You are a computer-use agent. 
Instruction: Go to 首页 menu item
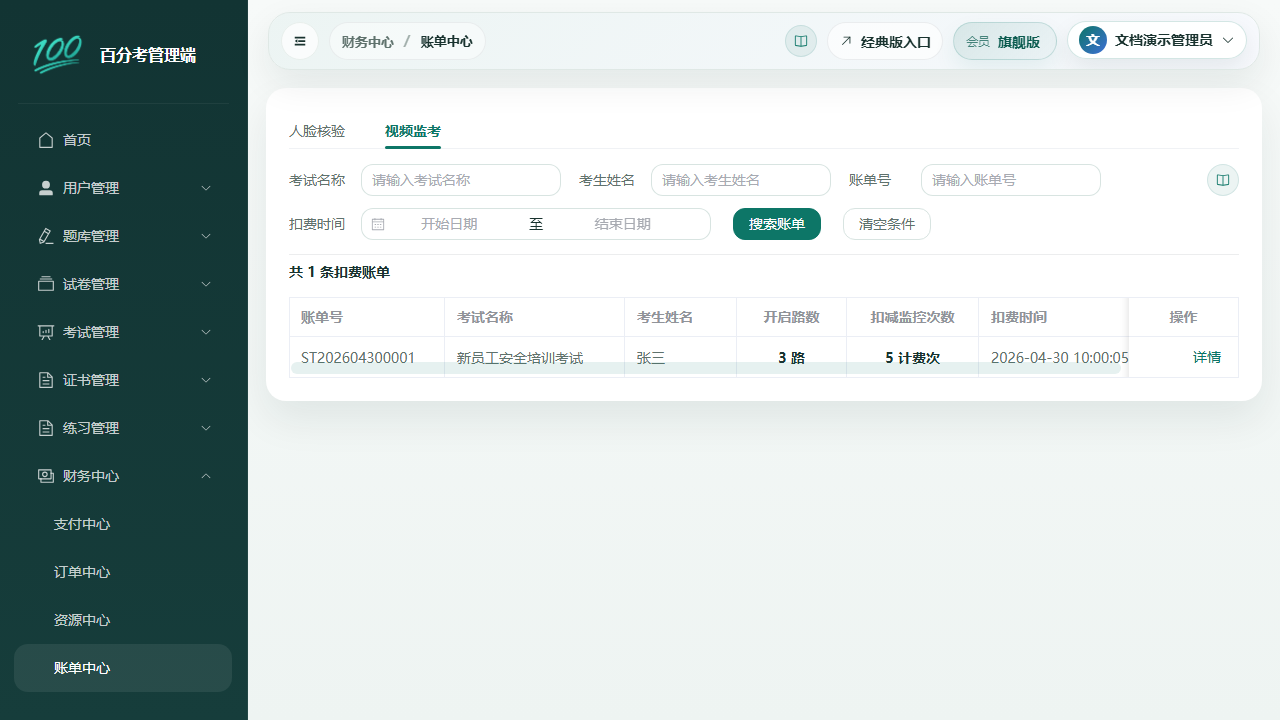123,140
